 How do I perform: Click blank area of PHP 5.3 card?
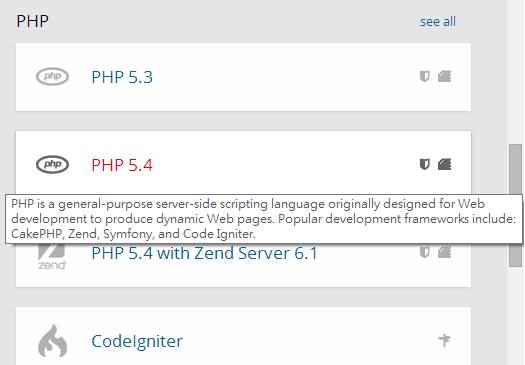click(285, 77)
